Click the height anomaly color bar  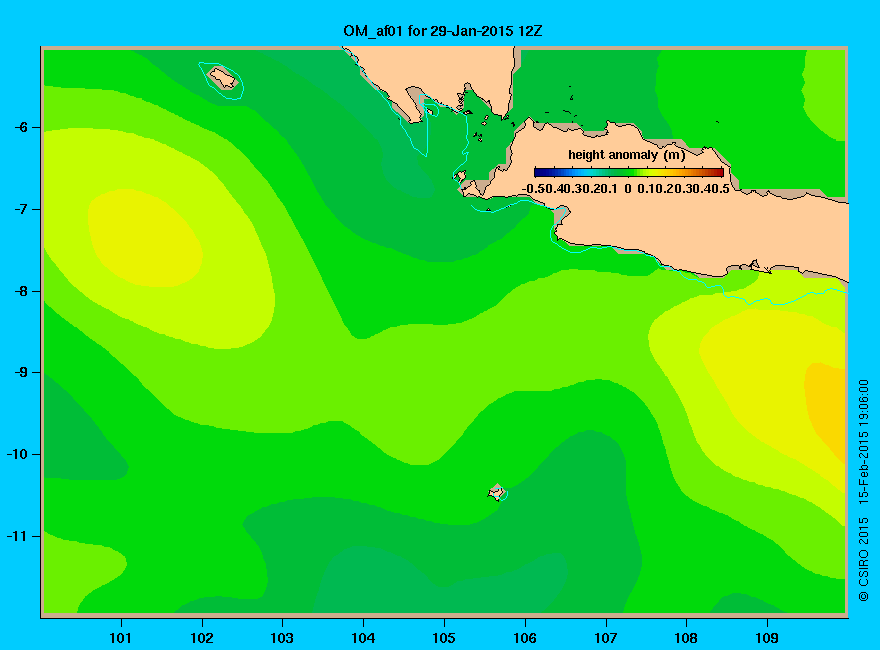tap(629, 172)
